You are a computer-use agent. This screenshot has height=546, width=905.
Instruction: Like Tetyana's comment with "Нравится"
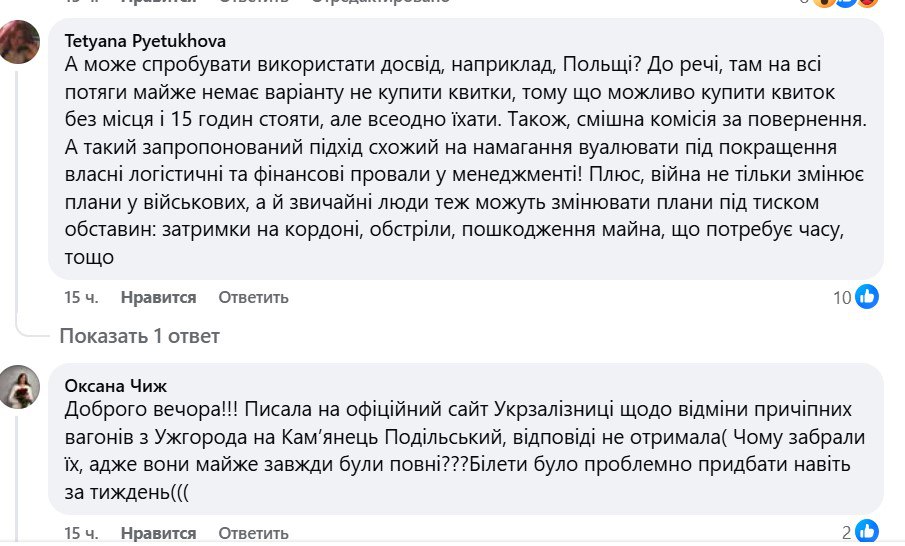(158, 297)
